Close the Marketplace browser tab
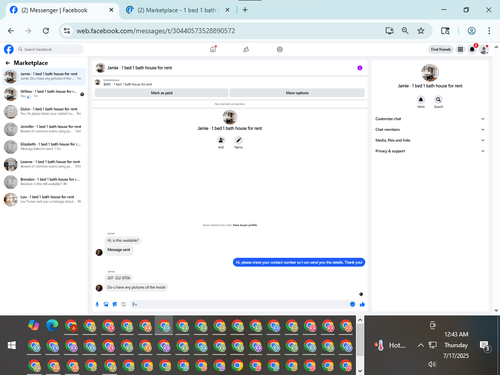The width and height of the screenshot is (500, 375). tap(227, 10)
